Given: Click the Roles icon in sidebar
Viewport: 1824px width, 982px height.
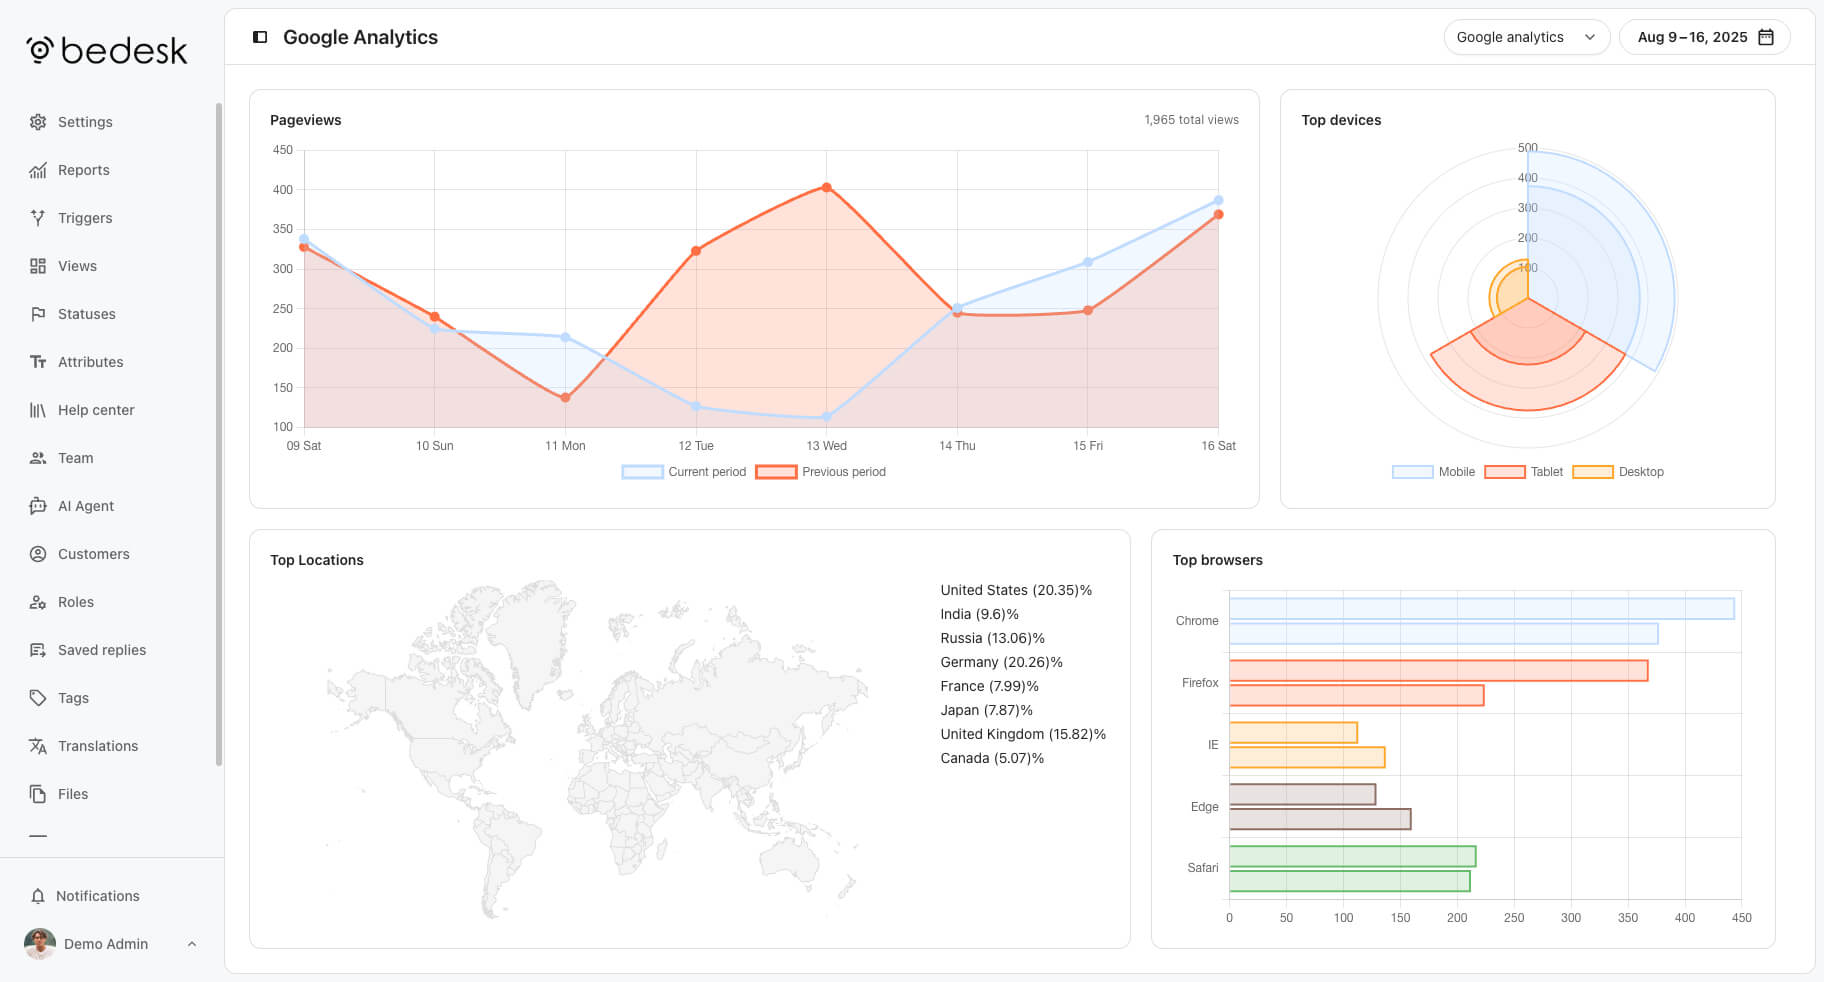Looking at the screenshot, I should 38,602.
